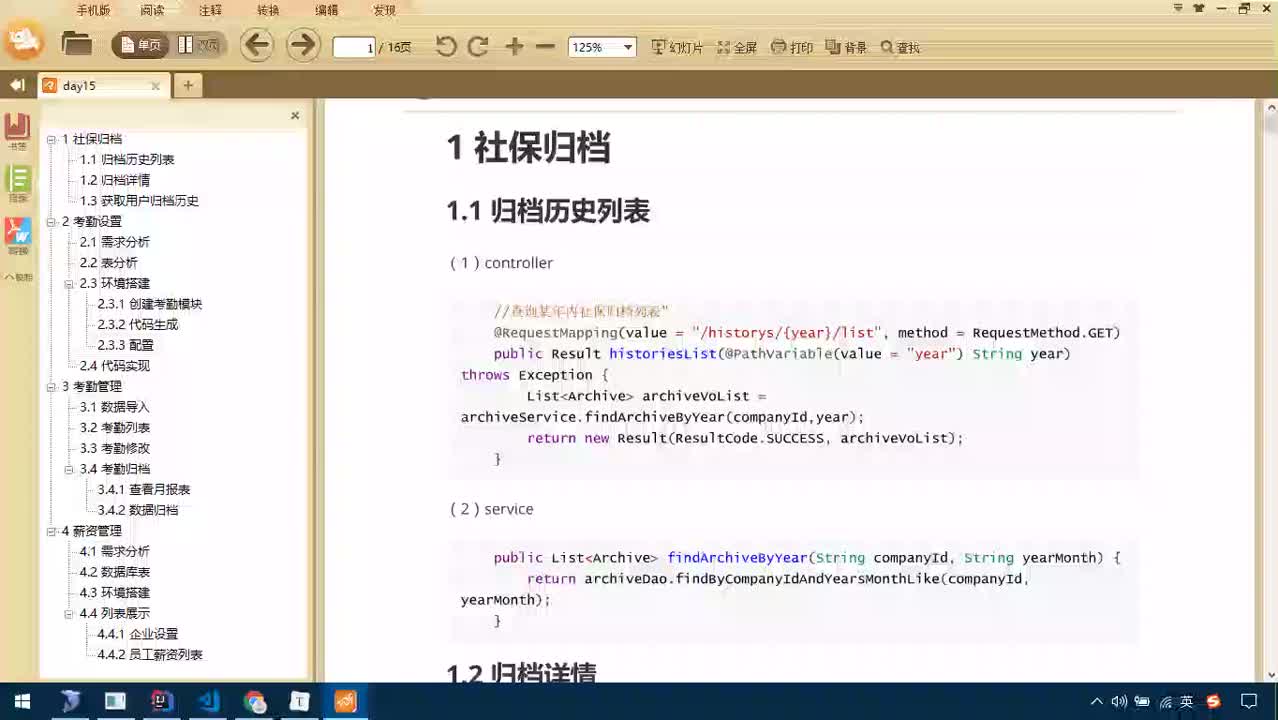Jump to '1.1 归档历史列表' outline entry
Screen dimensions: 1278x720
pos(127,160)
